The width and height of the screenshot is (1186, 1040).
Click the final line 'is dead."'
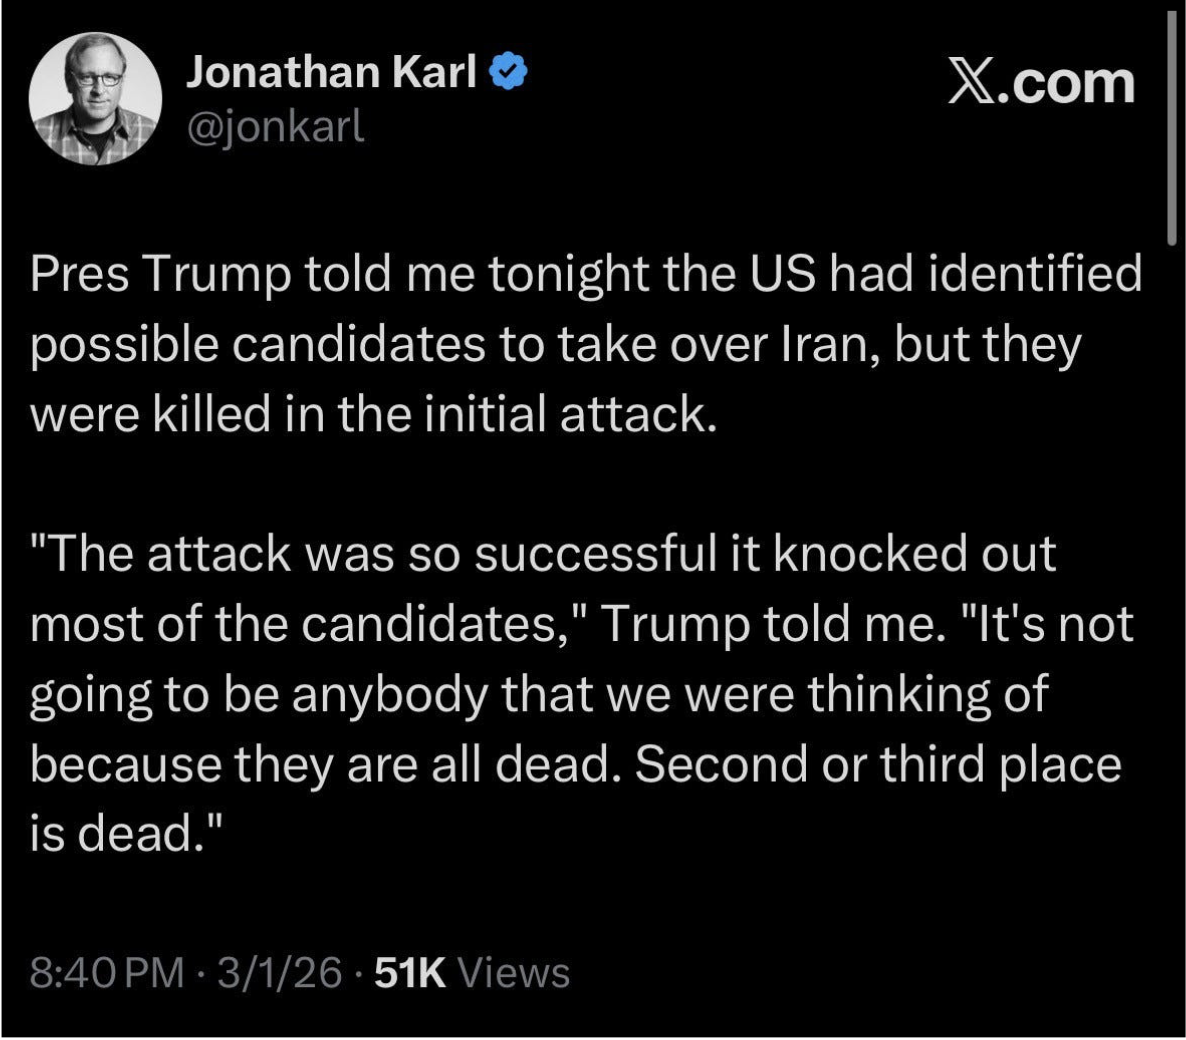click(x=125, y=835)
